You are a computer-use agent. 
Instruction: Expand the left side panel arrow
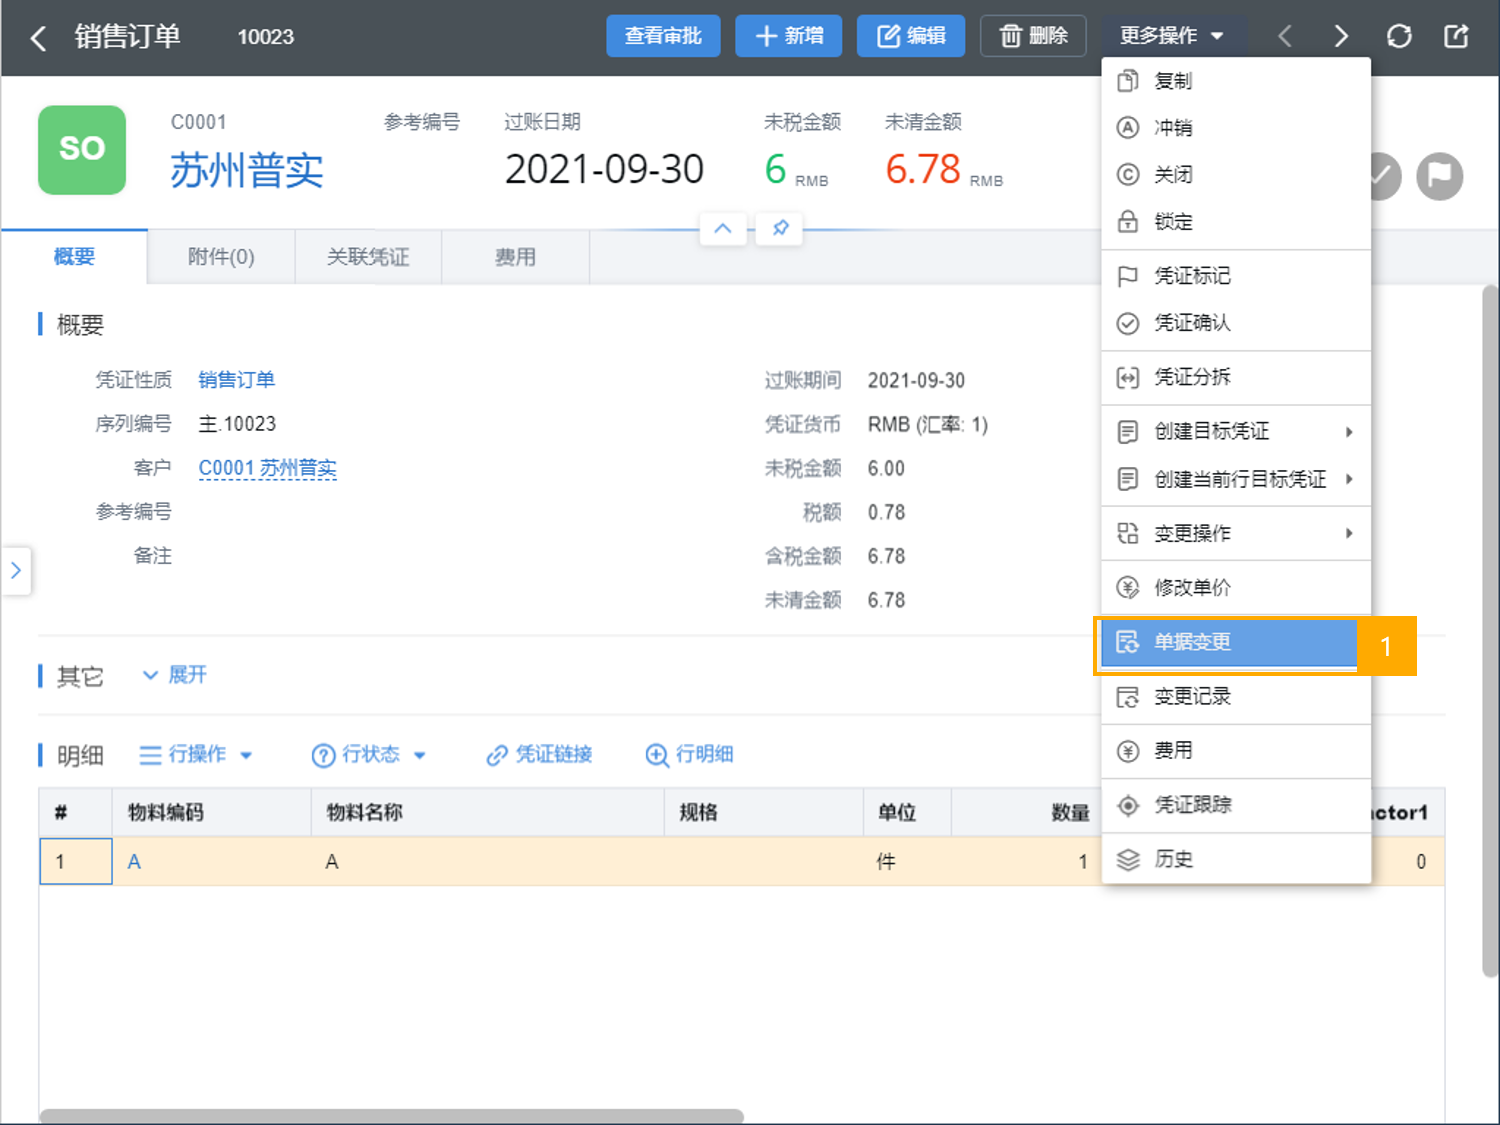[16, 570]
